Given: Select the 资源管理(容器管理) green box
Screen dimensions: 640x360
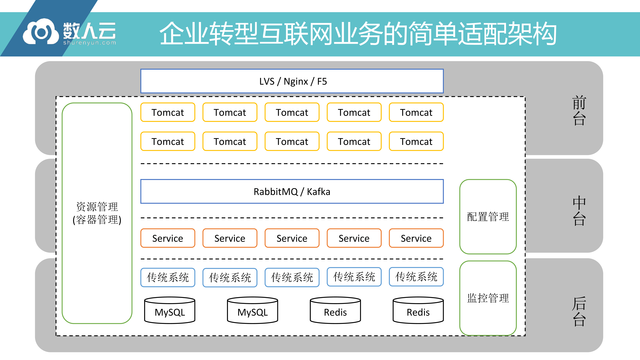Looking at the screenshot, I should click(97, 213).
